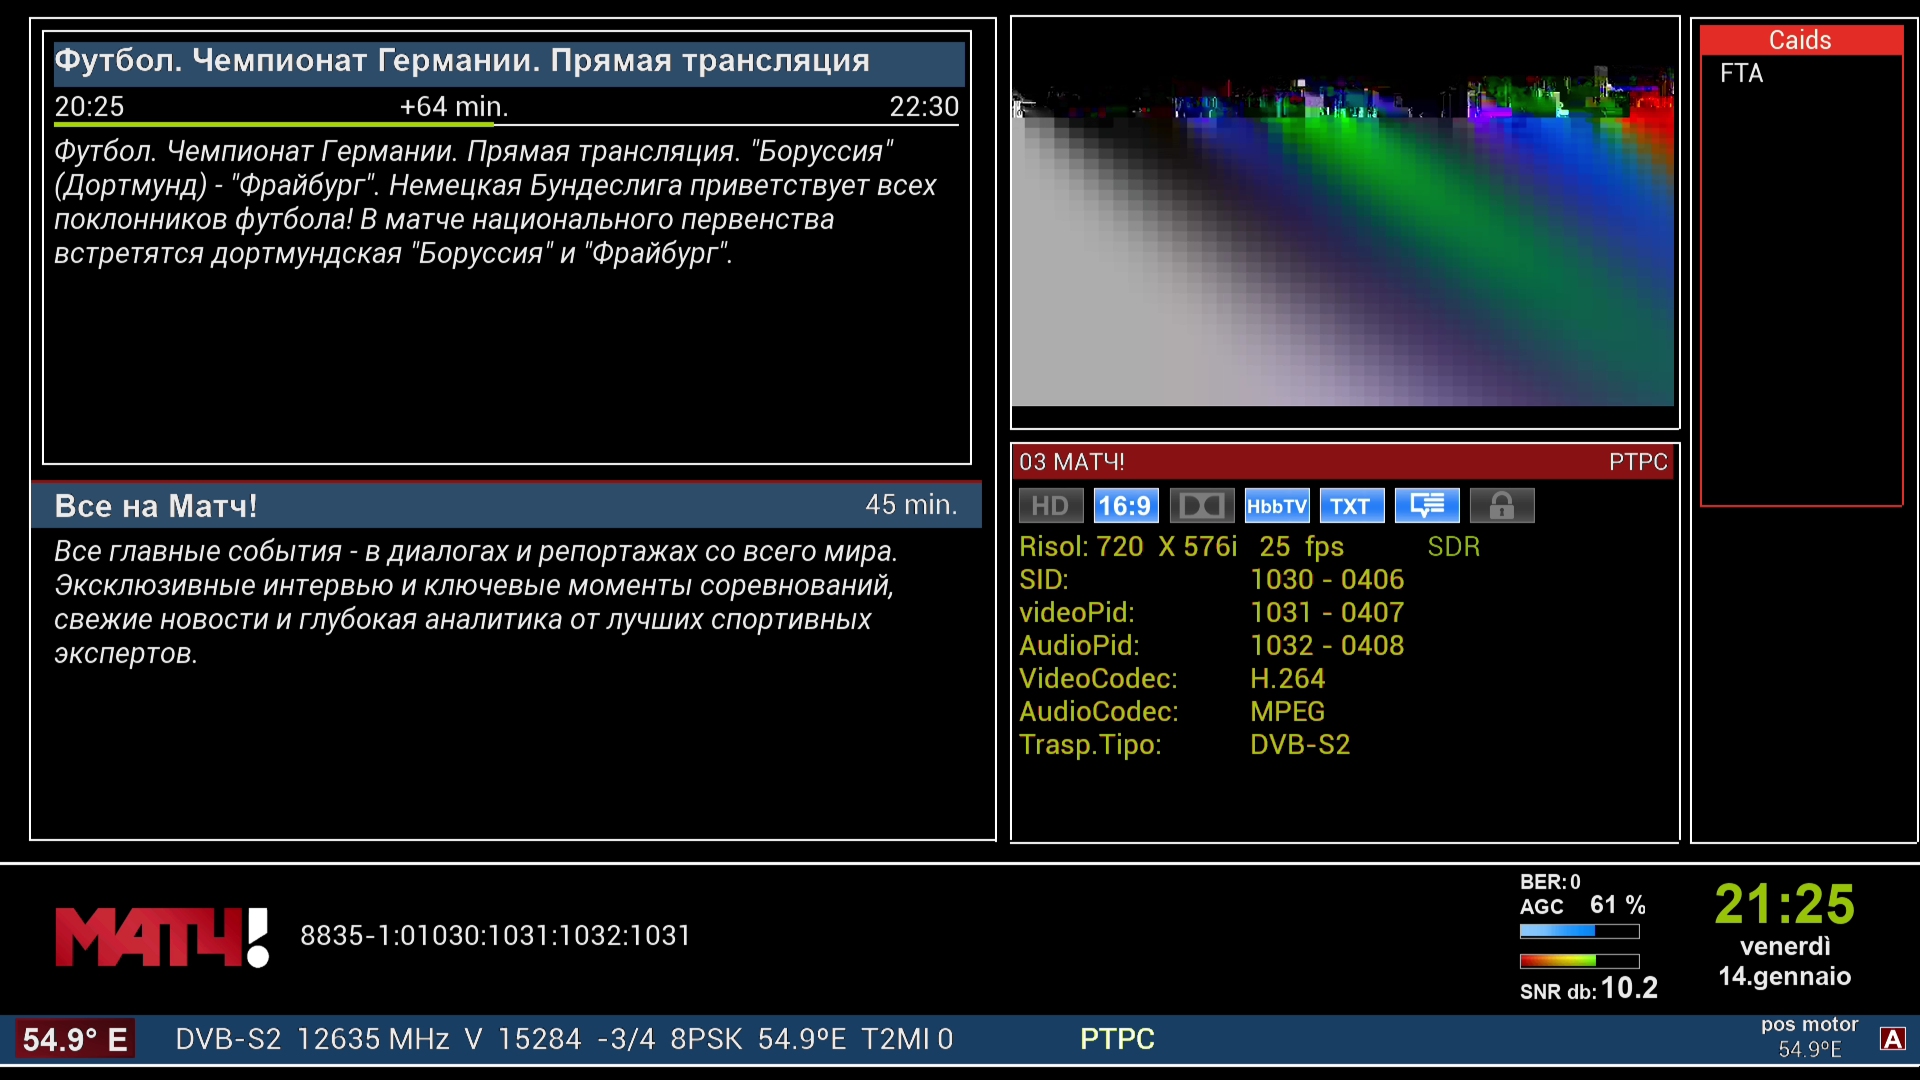
Task: Click the SNR signal quality bar
Action: [1579, 961]
